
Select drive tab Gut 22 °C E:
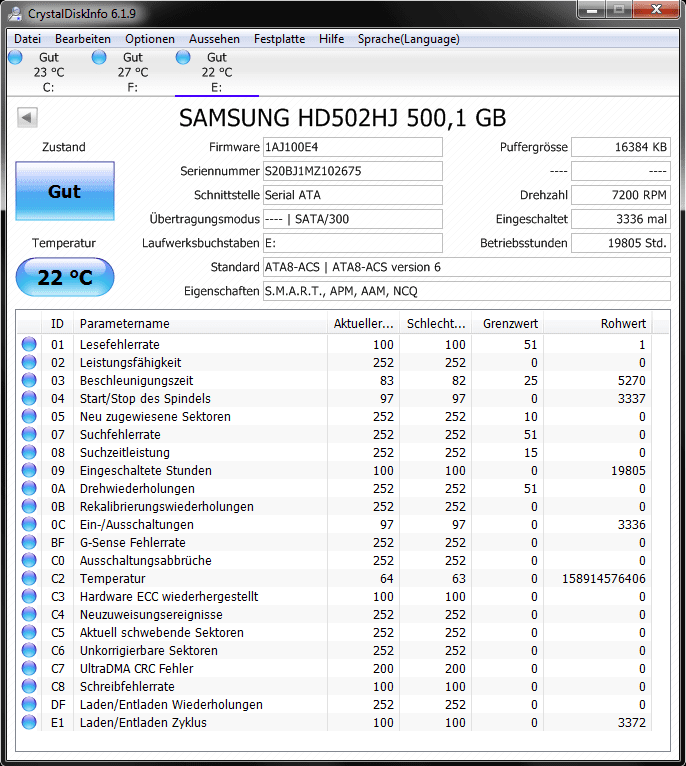click(217, 72)
